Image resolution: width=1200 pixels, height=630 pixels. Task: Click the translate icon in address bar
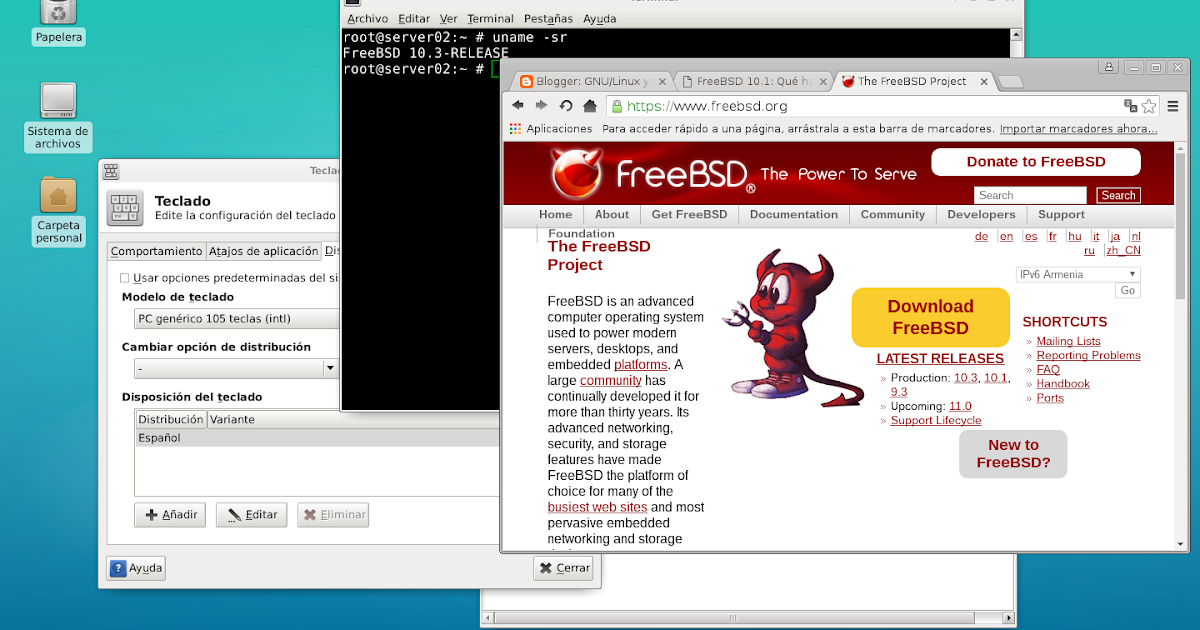[x=1131, y=106]
